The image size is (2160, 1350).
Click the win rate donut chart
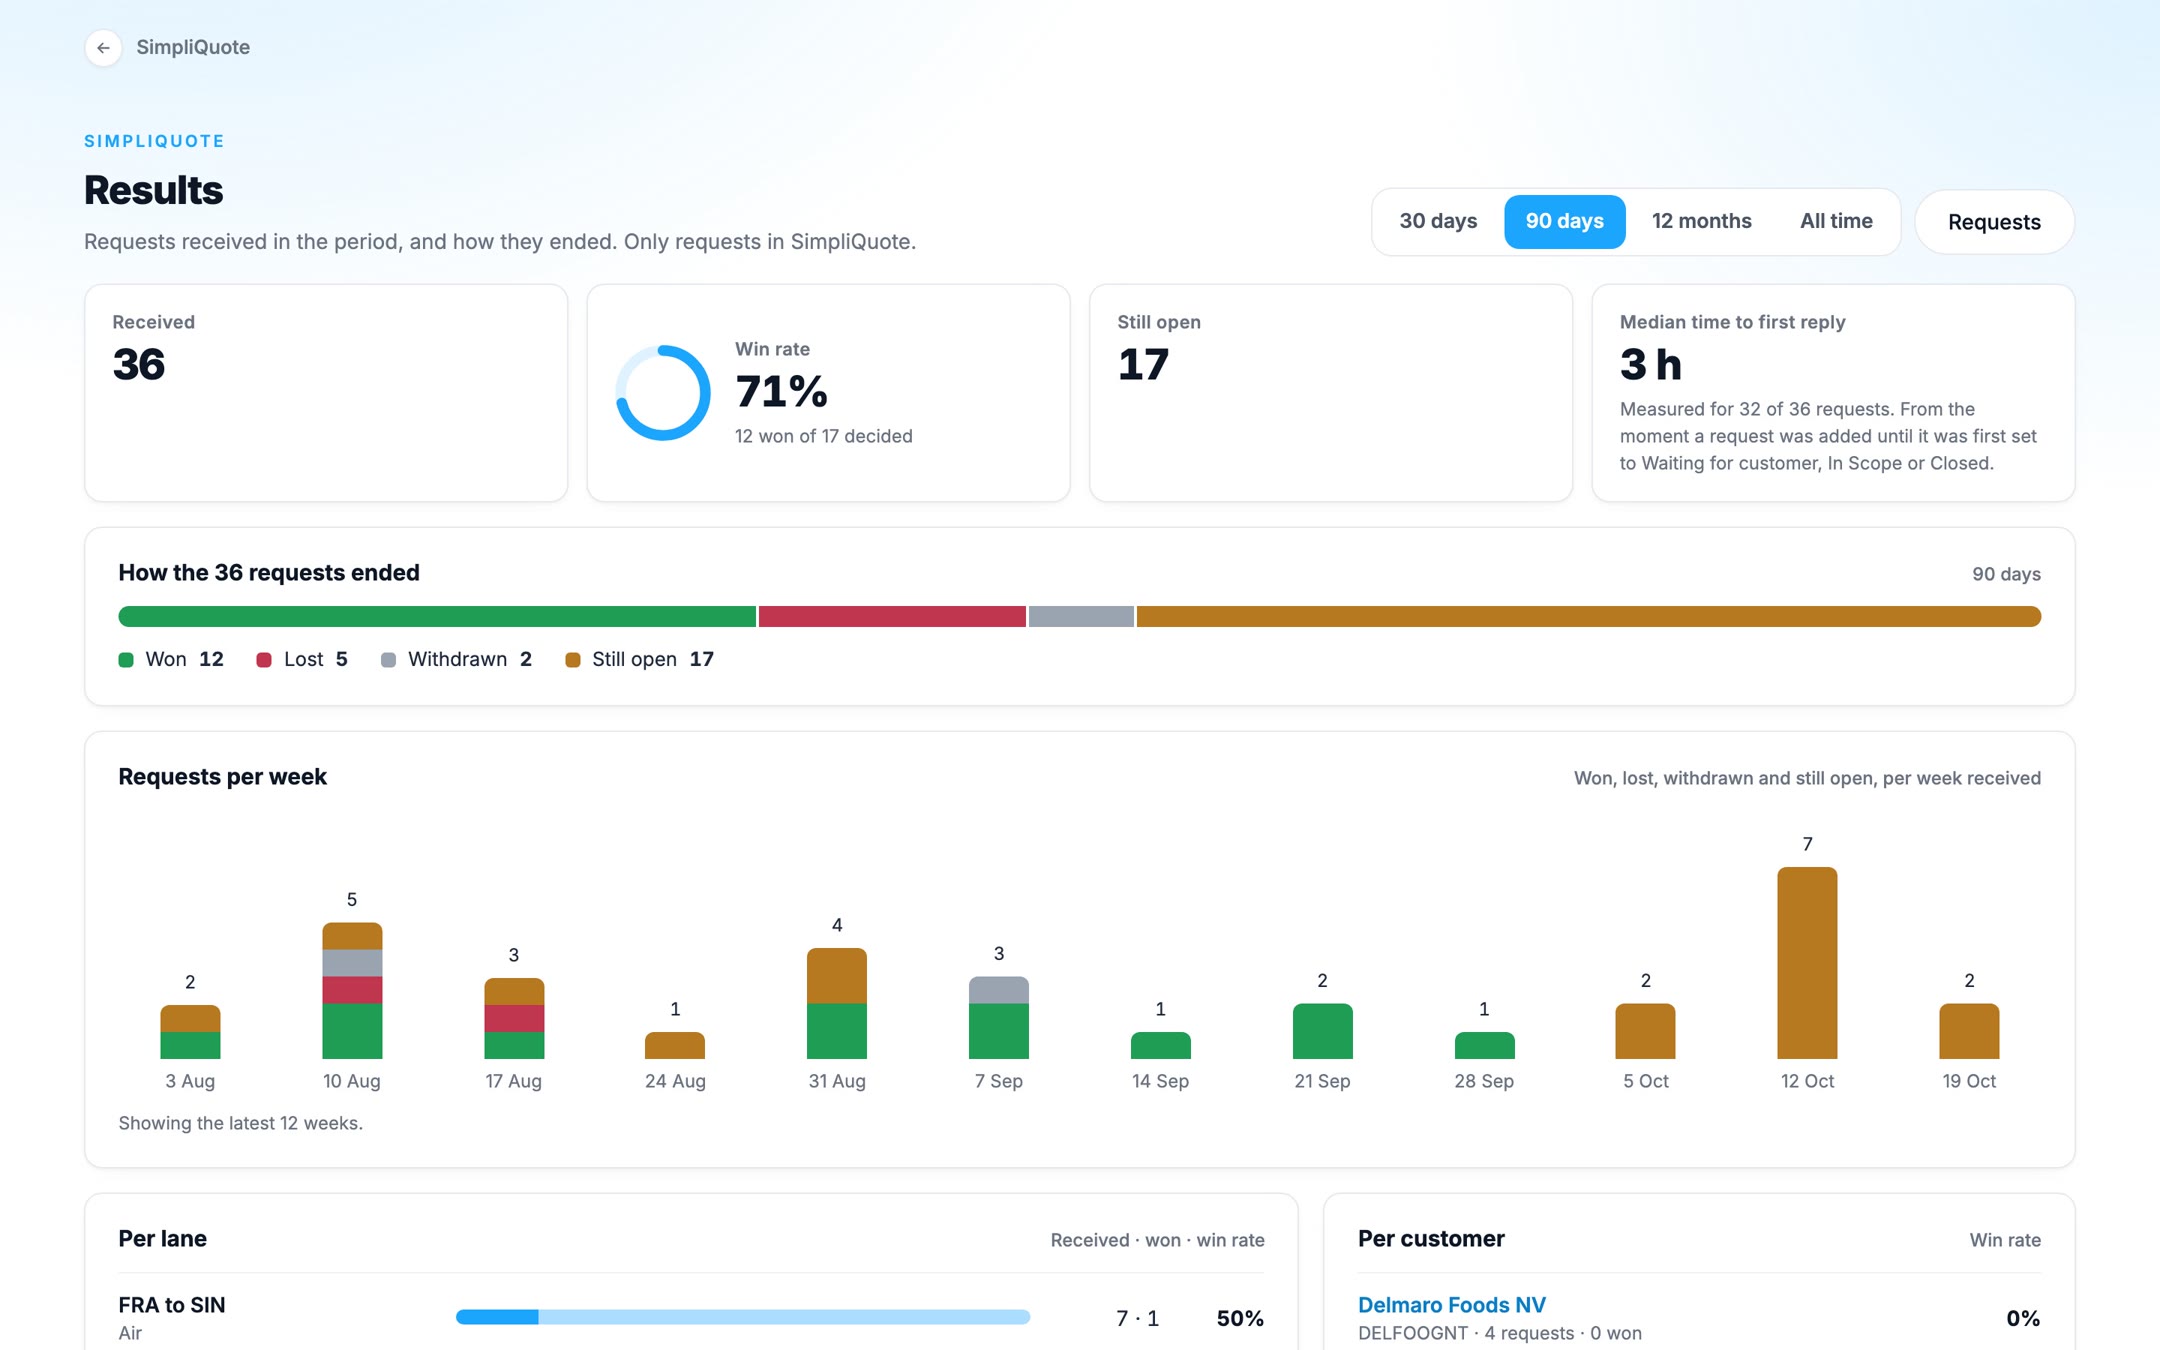coord(663,393)
